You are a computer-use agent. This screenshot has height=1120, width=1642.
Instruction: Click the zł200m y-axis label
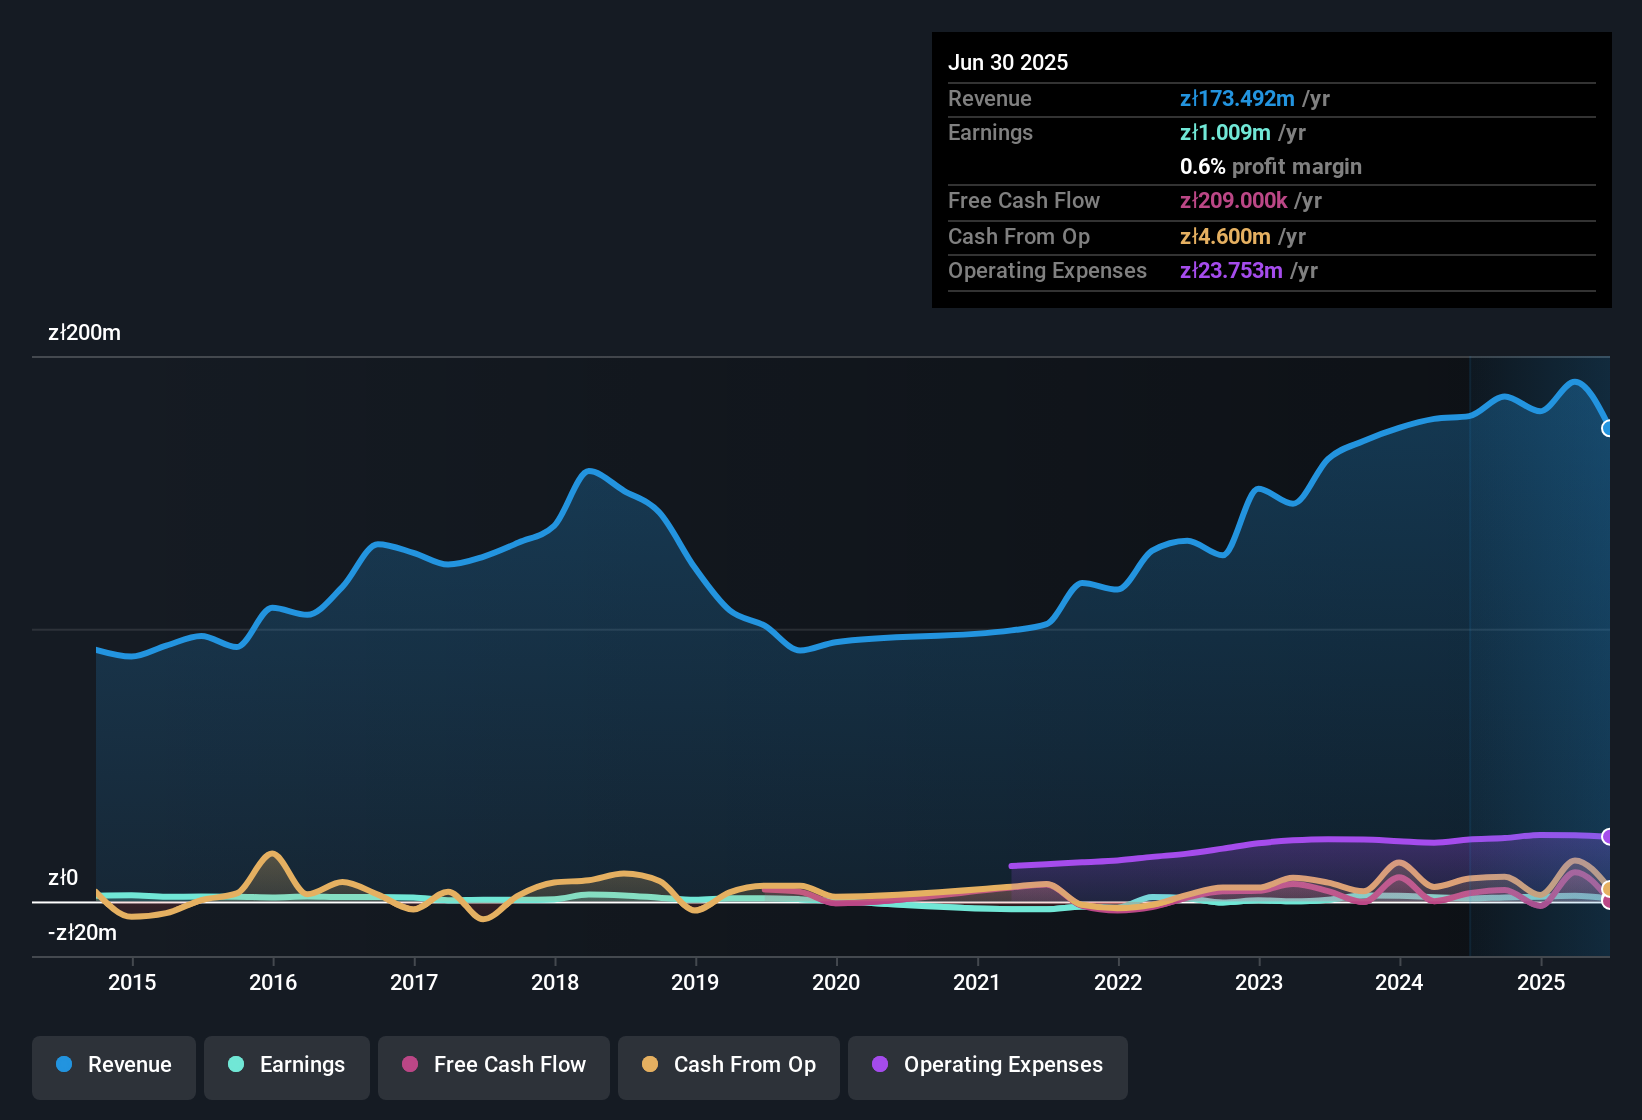coord(84,333)
